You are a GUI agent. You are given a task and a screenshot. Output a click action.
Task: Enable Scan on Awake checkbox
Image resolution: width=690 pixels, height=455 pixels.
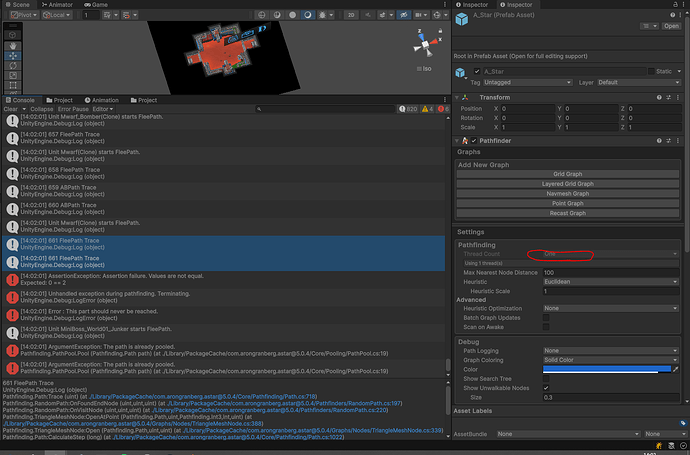point(546,327)
